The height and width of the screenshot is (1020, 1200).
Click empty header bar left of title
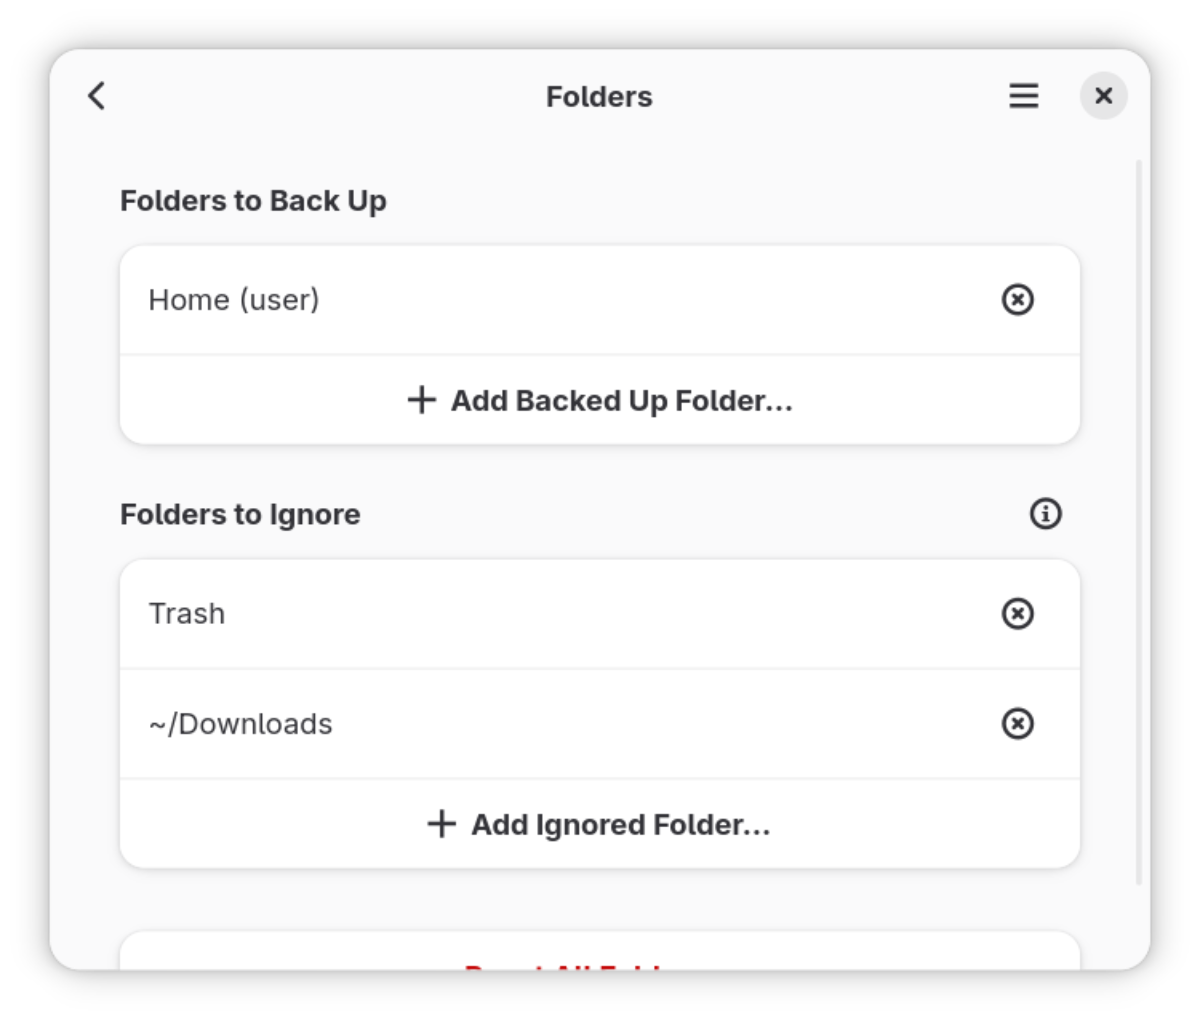(x=320, y=96)
